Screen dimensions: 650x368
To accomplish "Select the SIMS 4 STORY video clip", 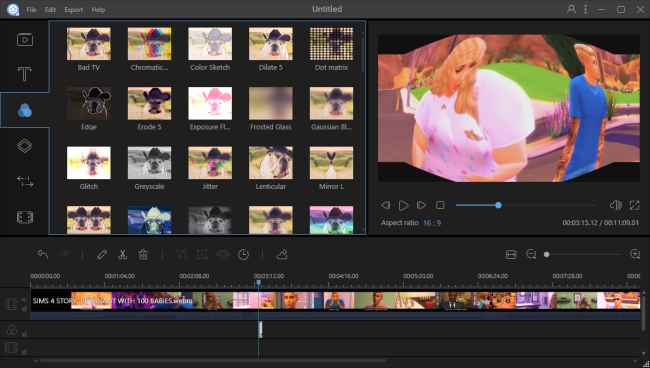I will (x=335, y=305).
